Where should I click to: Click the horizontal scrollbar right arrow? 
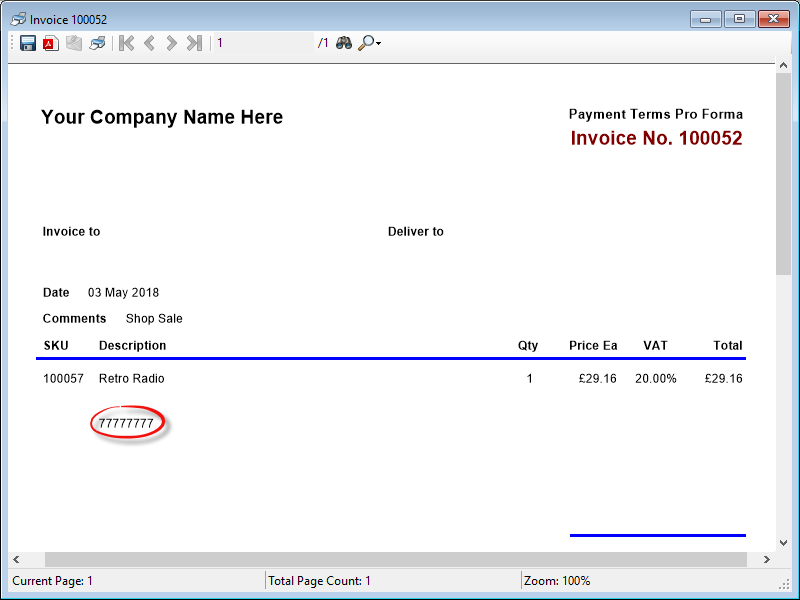767,558
